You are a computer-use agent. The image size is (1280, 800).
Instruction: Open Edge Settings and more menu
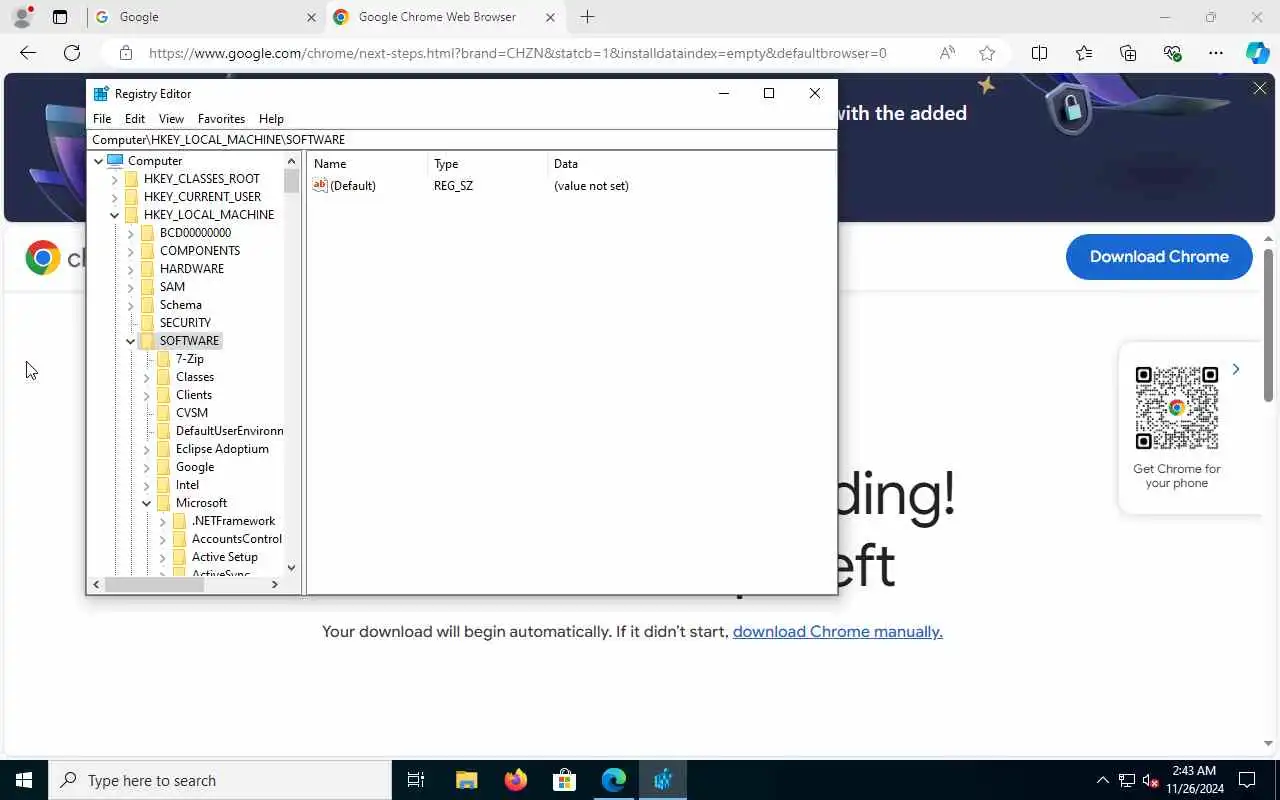point(1216,53)
